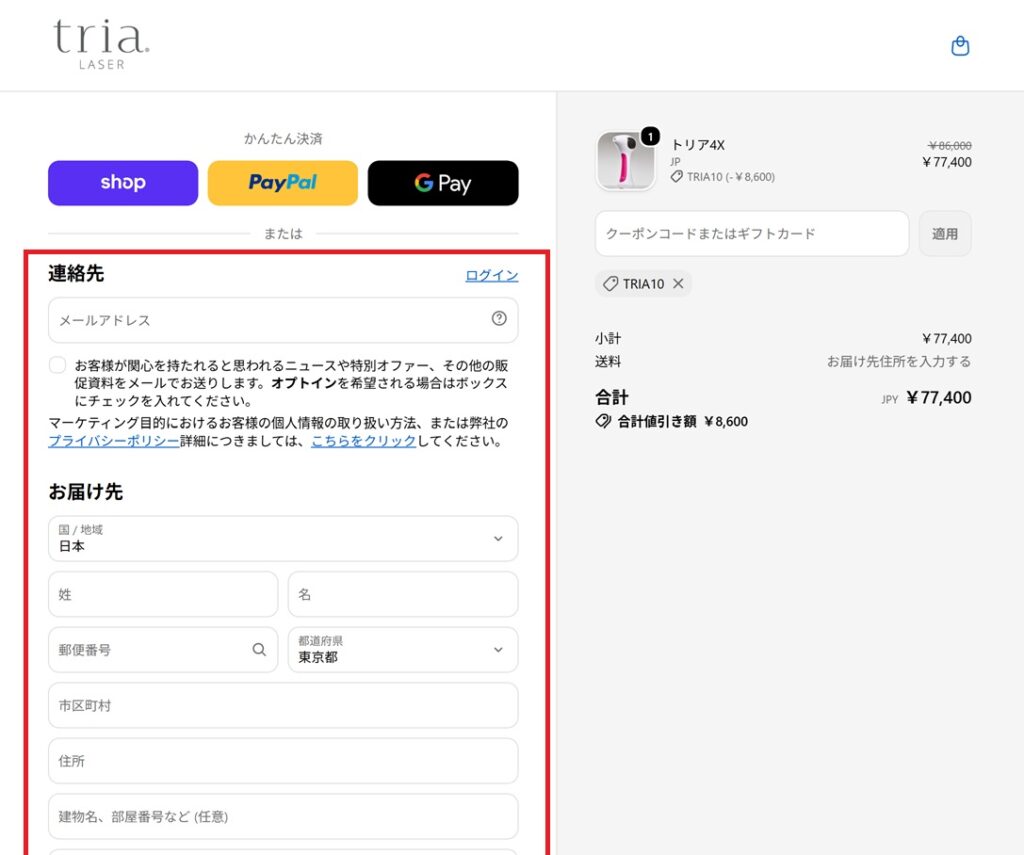This screenshot has width=1024, height=855.
Task: Open the プライバシーポリシー link
Action: (x=114, y=441)
